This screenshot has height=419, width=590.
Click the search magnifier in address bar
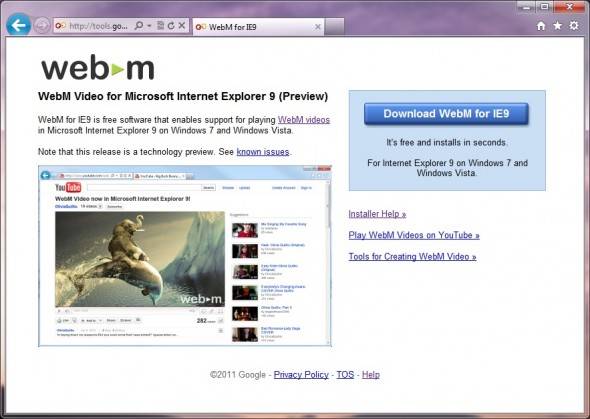tap(139, 26)
